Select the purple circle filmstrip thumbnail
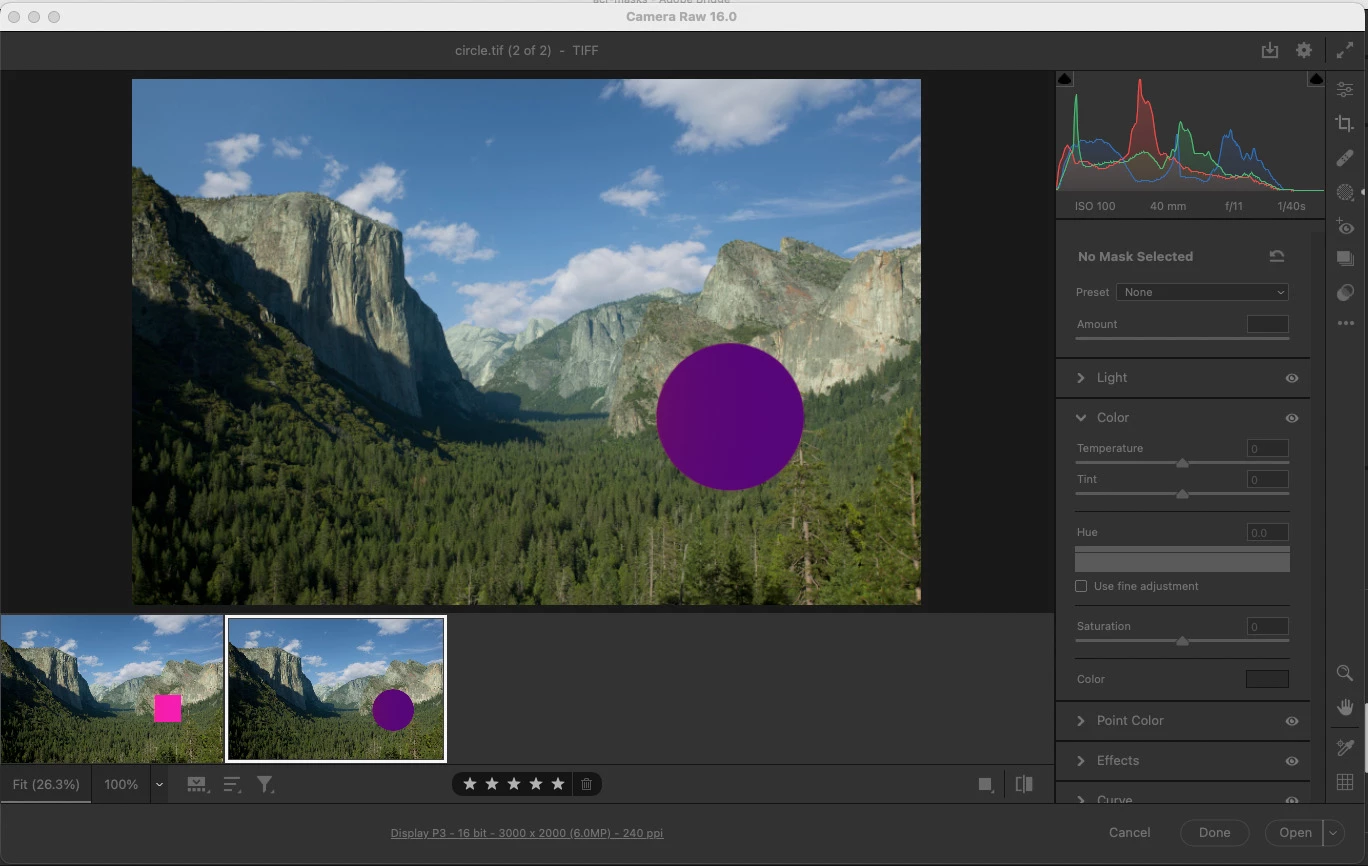This screenshot has width=1368, height=866. tap(336, 689)
